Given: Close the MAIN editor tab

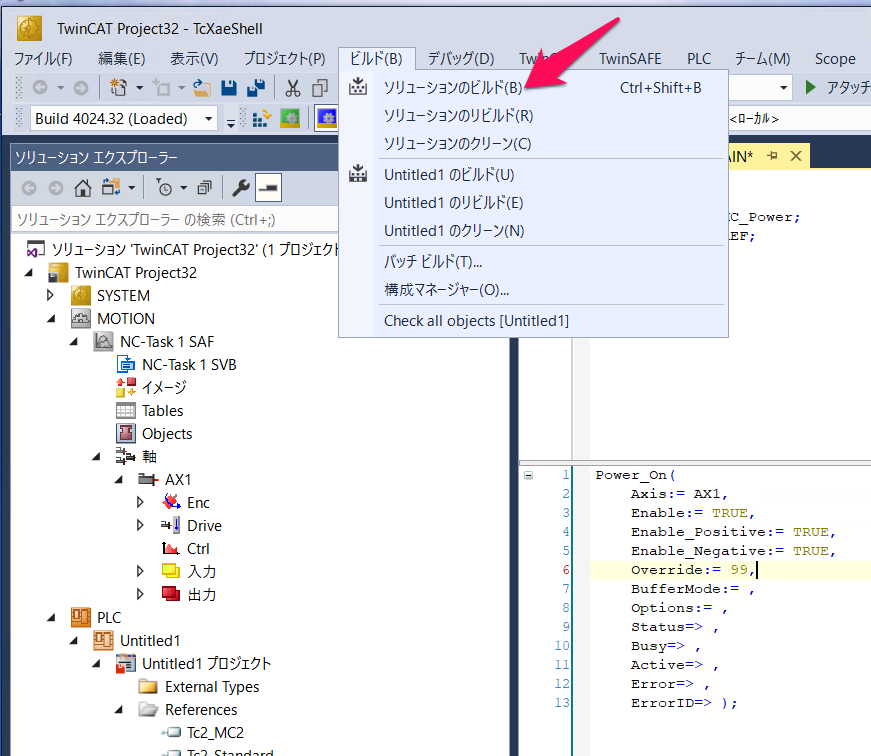Looking at the screenshot, I should click(796, 156).
